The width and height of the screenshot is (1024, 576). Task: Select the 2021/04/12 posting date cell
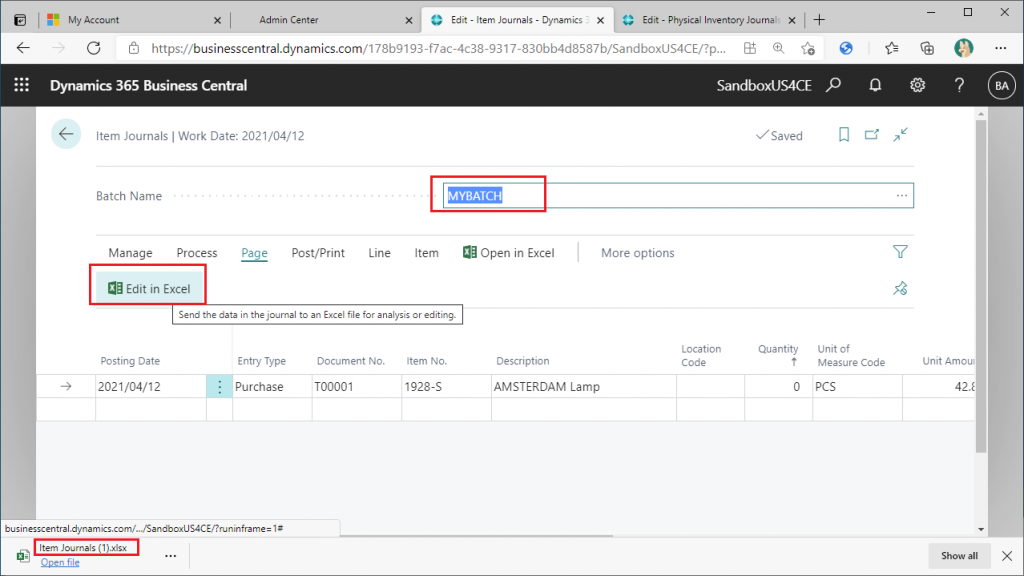[x=151, y=387]
